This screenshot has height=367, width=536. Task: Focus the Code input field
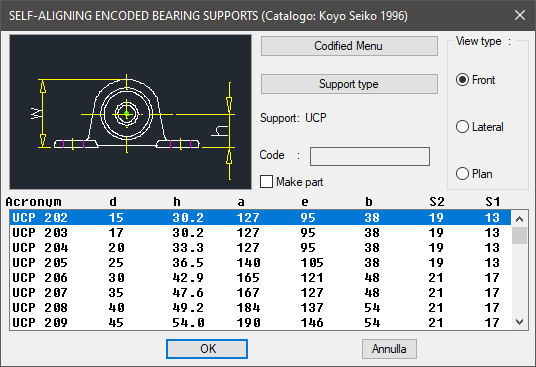tap(370, 157)
